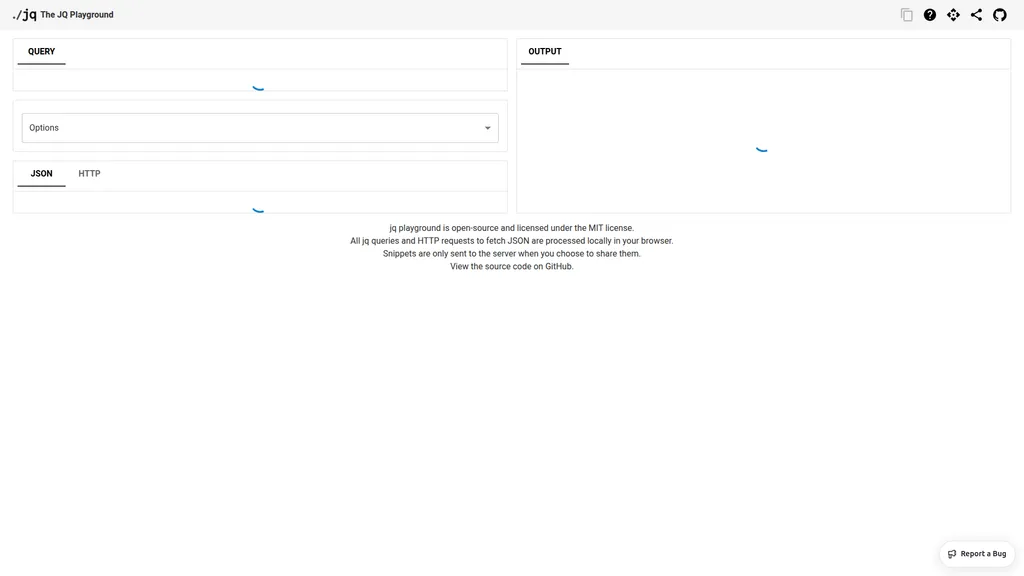This screenshot has width=1024, height=576.
Task: Click the megaphone icon beside Report a Bug
Action: [952, 554]
